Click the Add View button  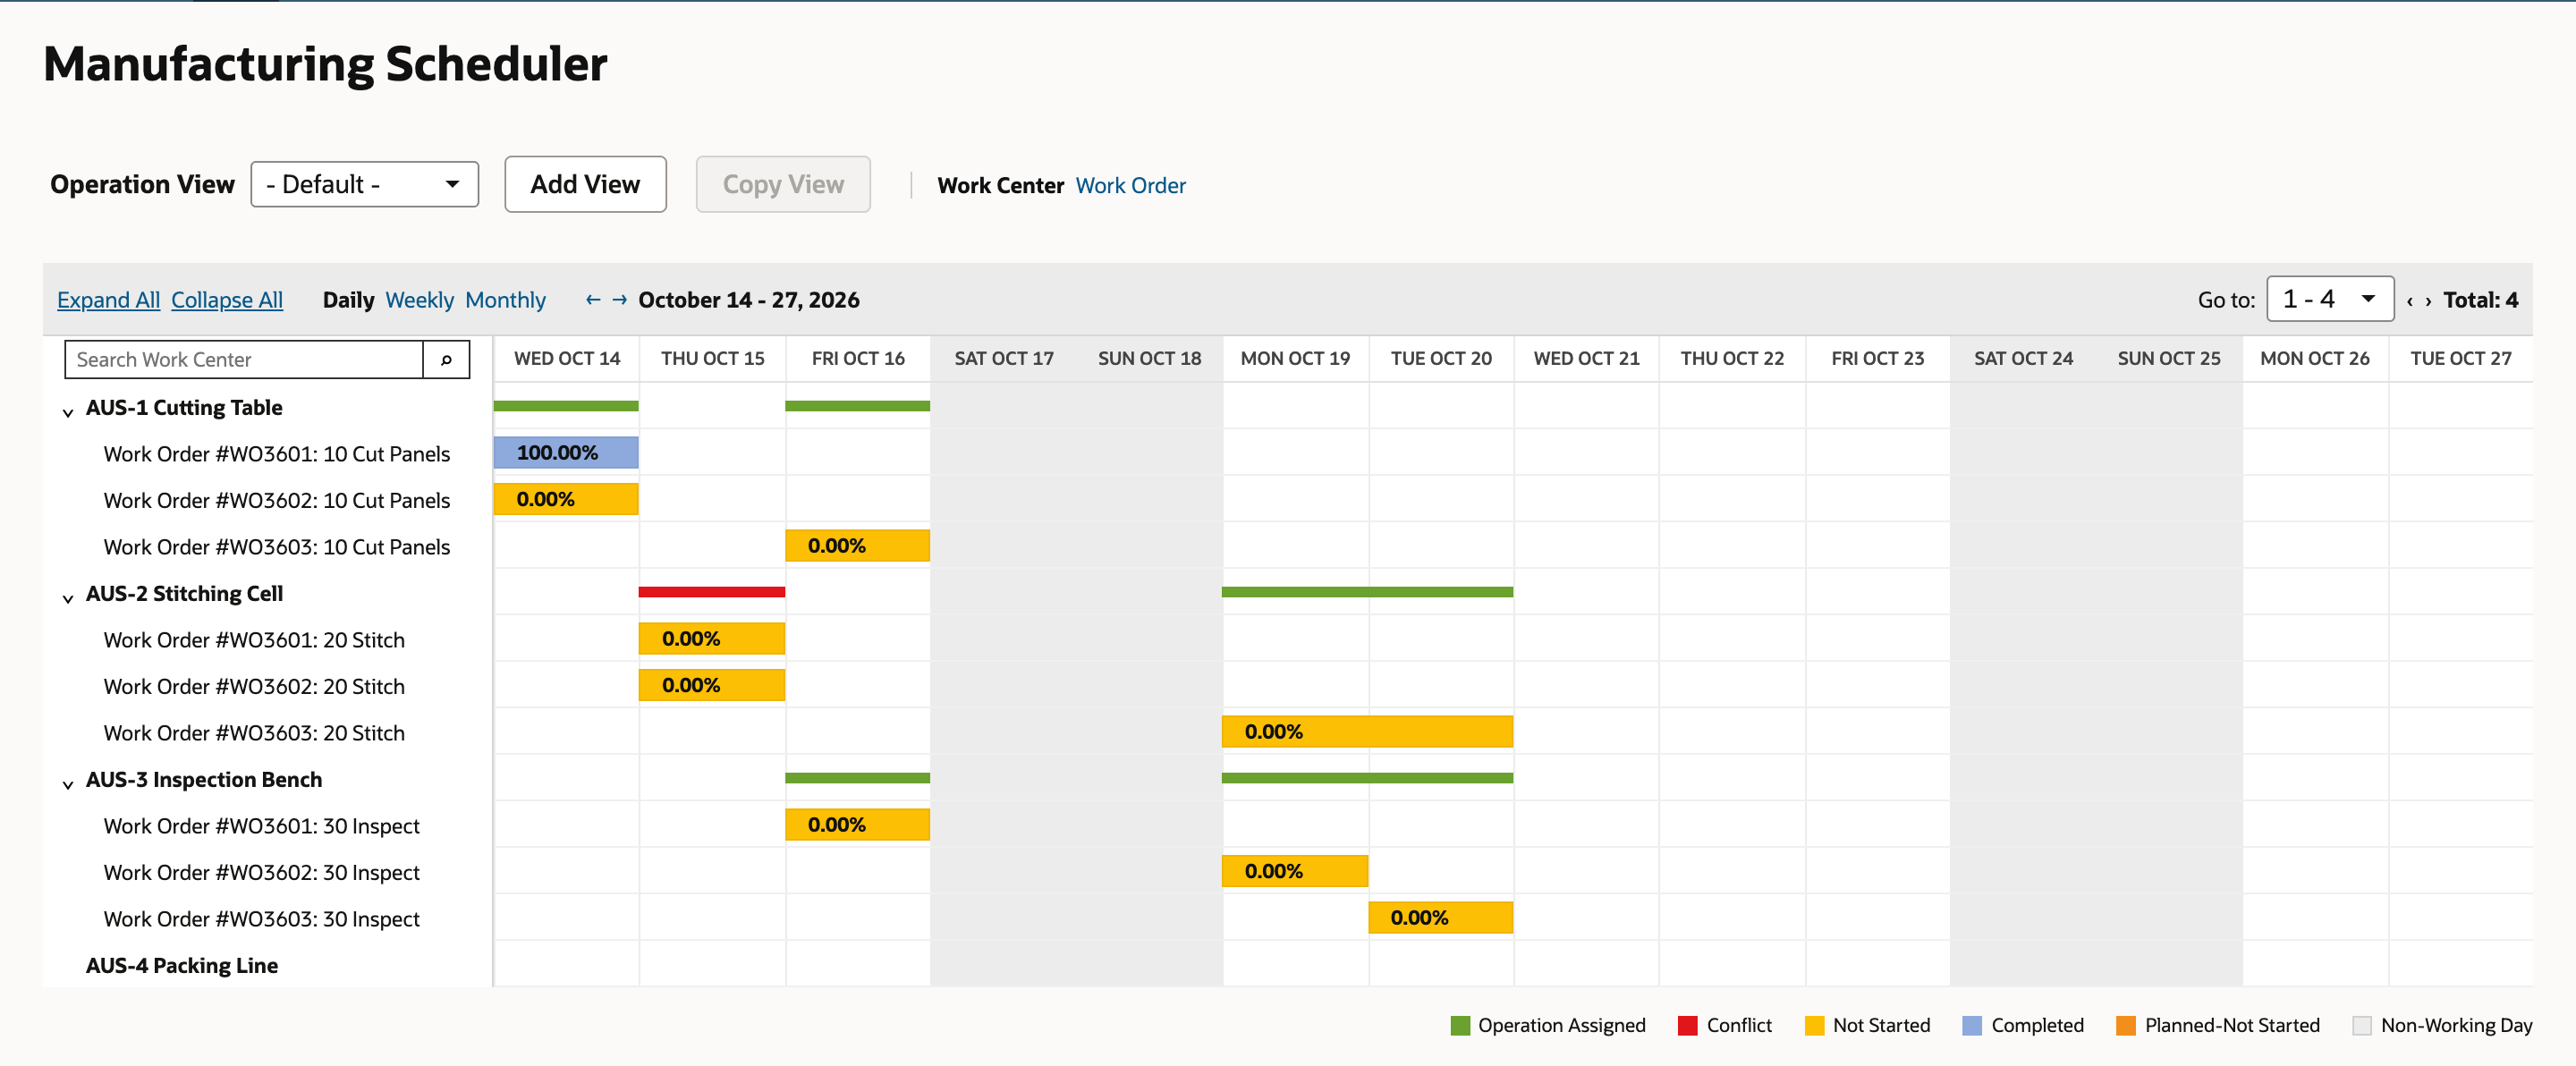click(x=585, y=185)
